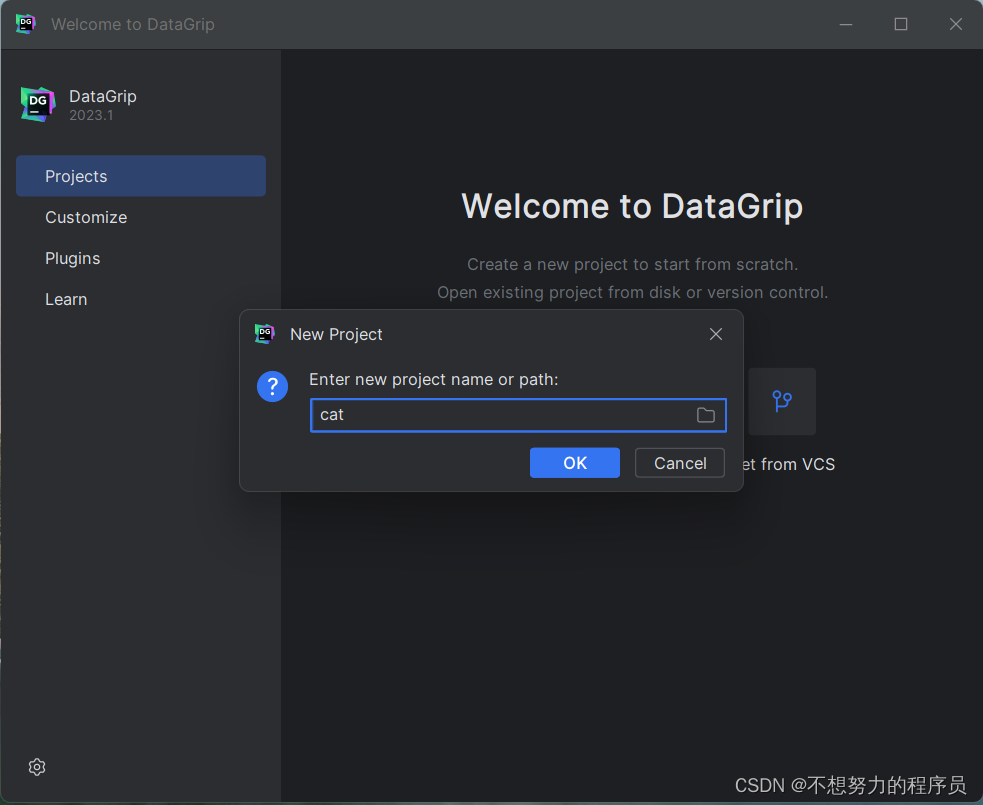Click the New Project dialog title
The image size is (983, 805).
(x=336, y=334)
